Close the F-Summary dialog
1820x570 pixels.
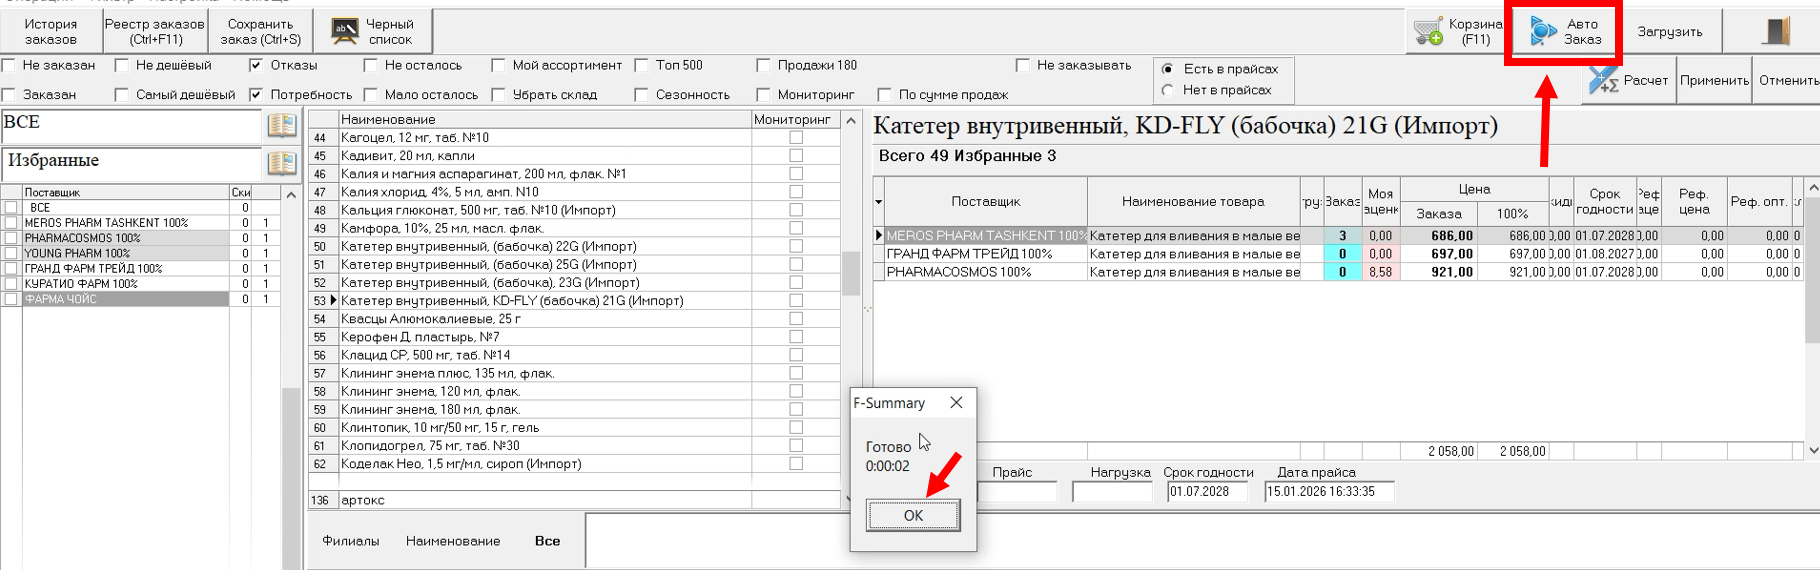pos(956,402)
